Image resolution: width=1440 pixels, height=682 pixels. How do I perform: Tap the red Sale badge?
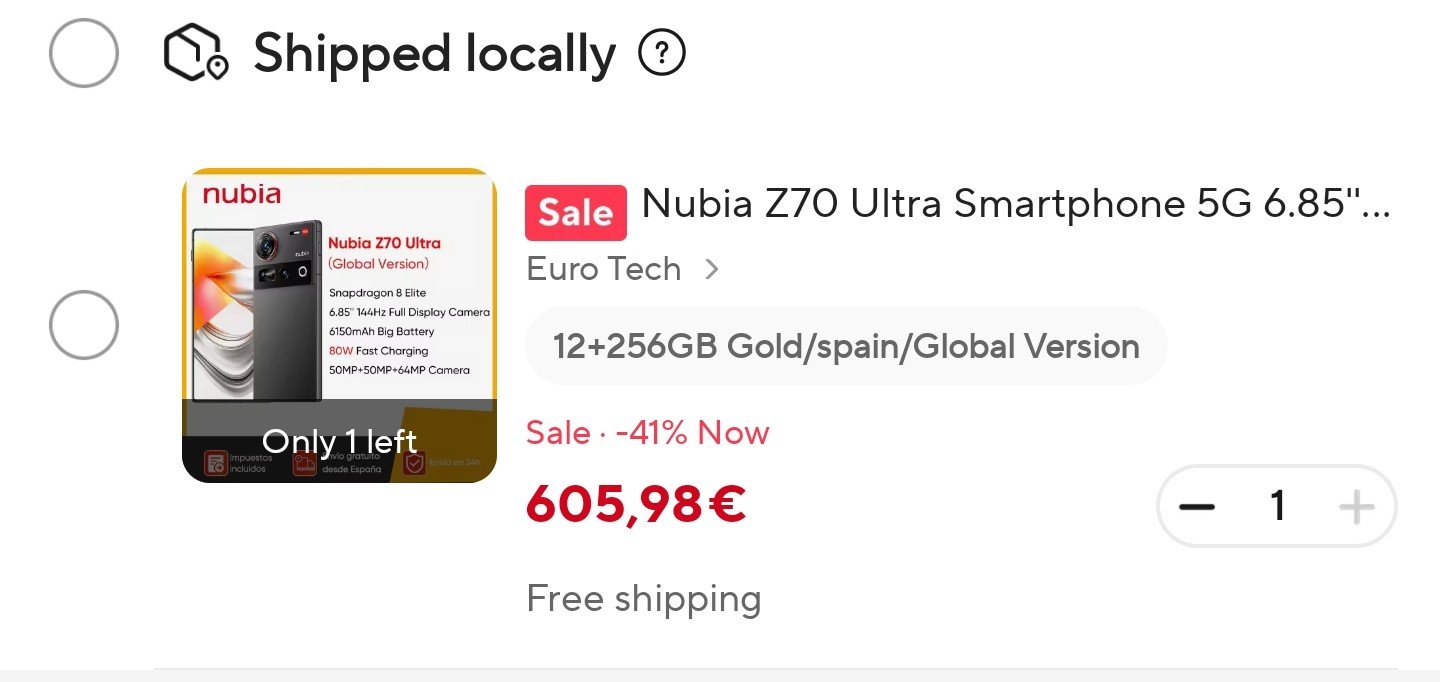point(576,213)
